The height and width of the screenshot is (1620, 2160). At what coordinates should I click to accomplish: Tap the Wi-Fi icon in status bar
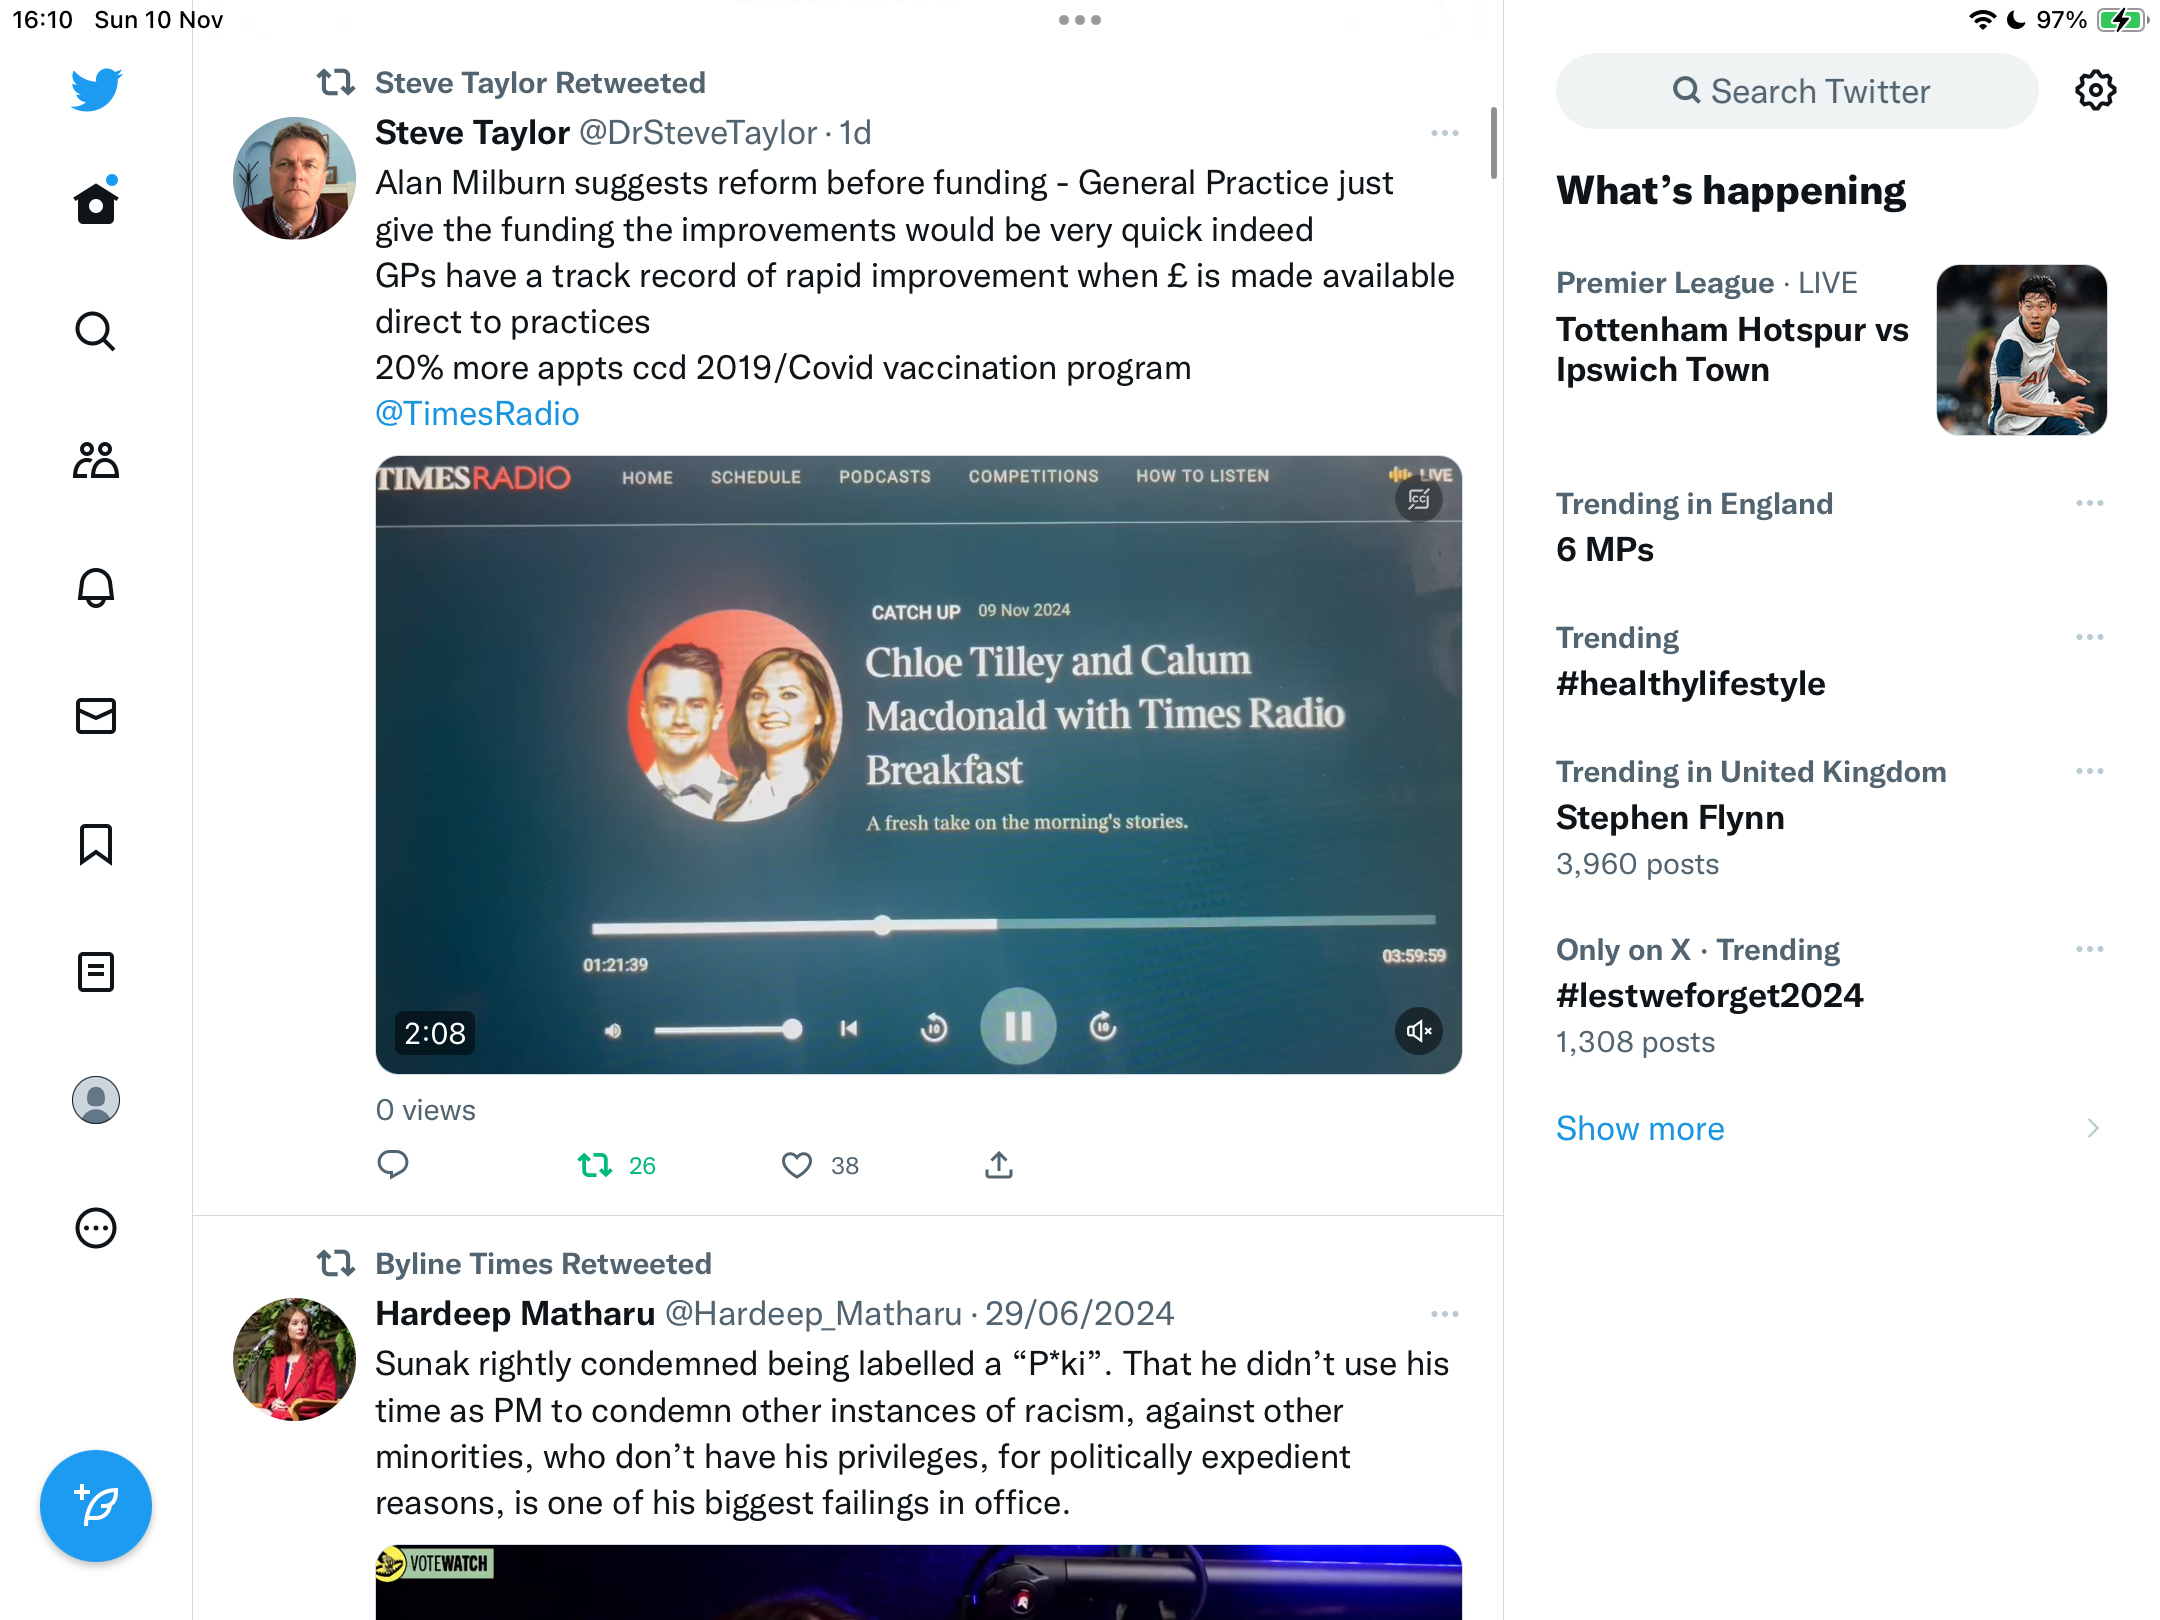point(1982,20)
